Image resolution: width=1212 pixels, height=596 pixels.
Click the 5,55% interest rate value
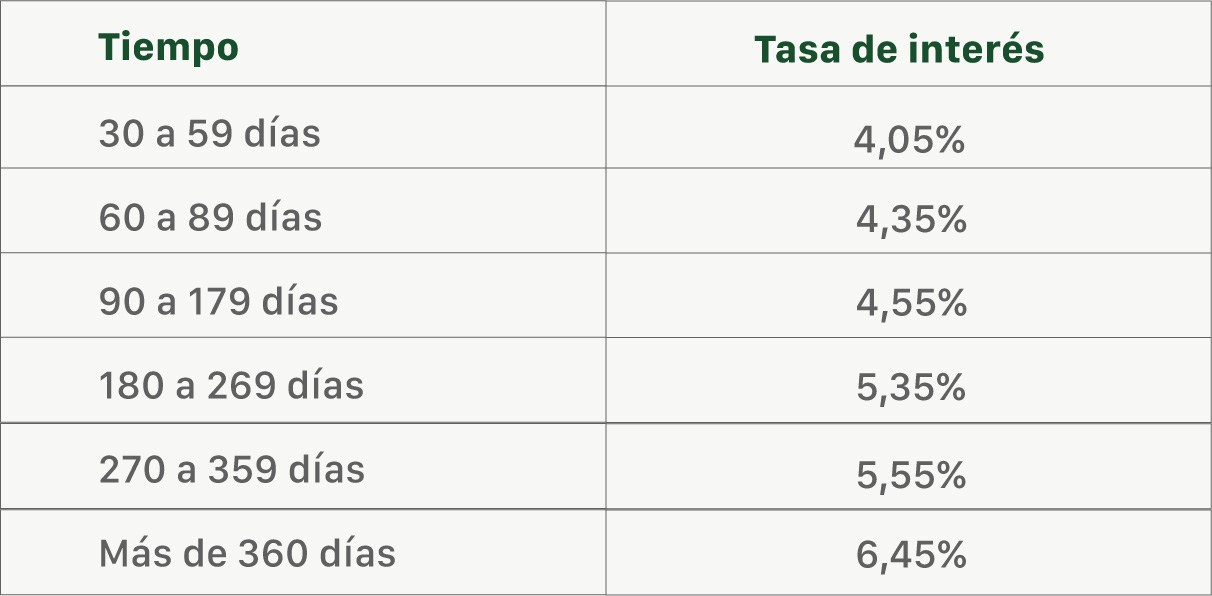pos(911,475)
